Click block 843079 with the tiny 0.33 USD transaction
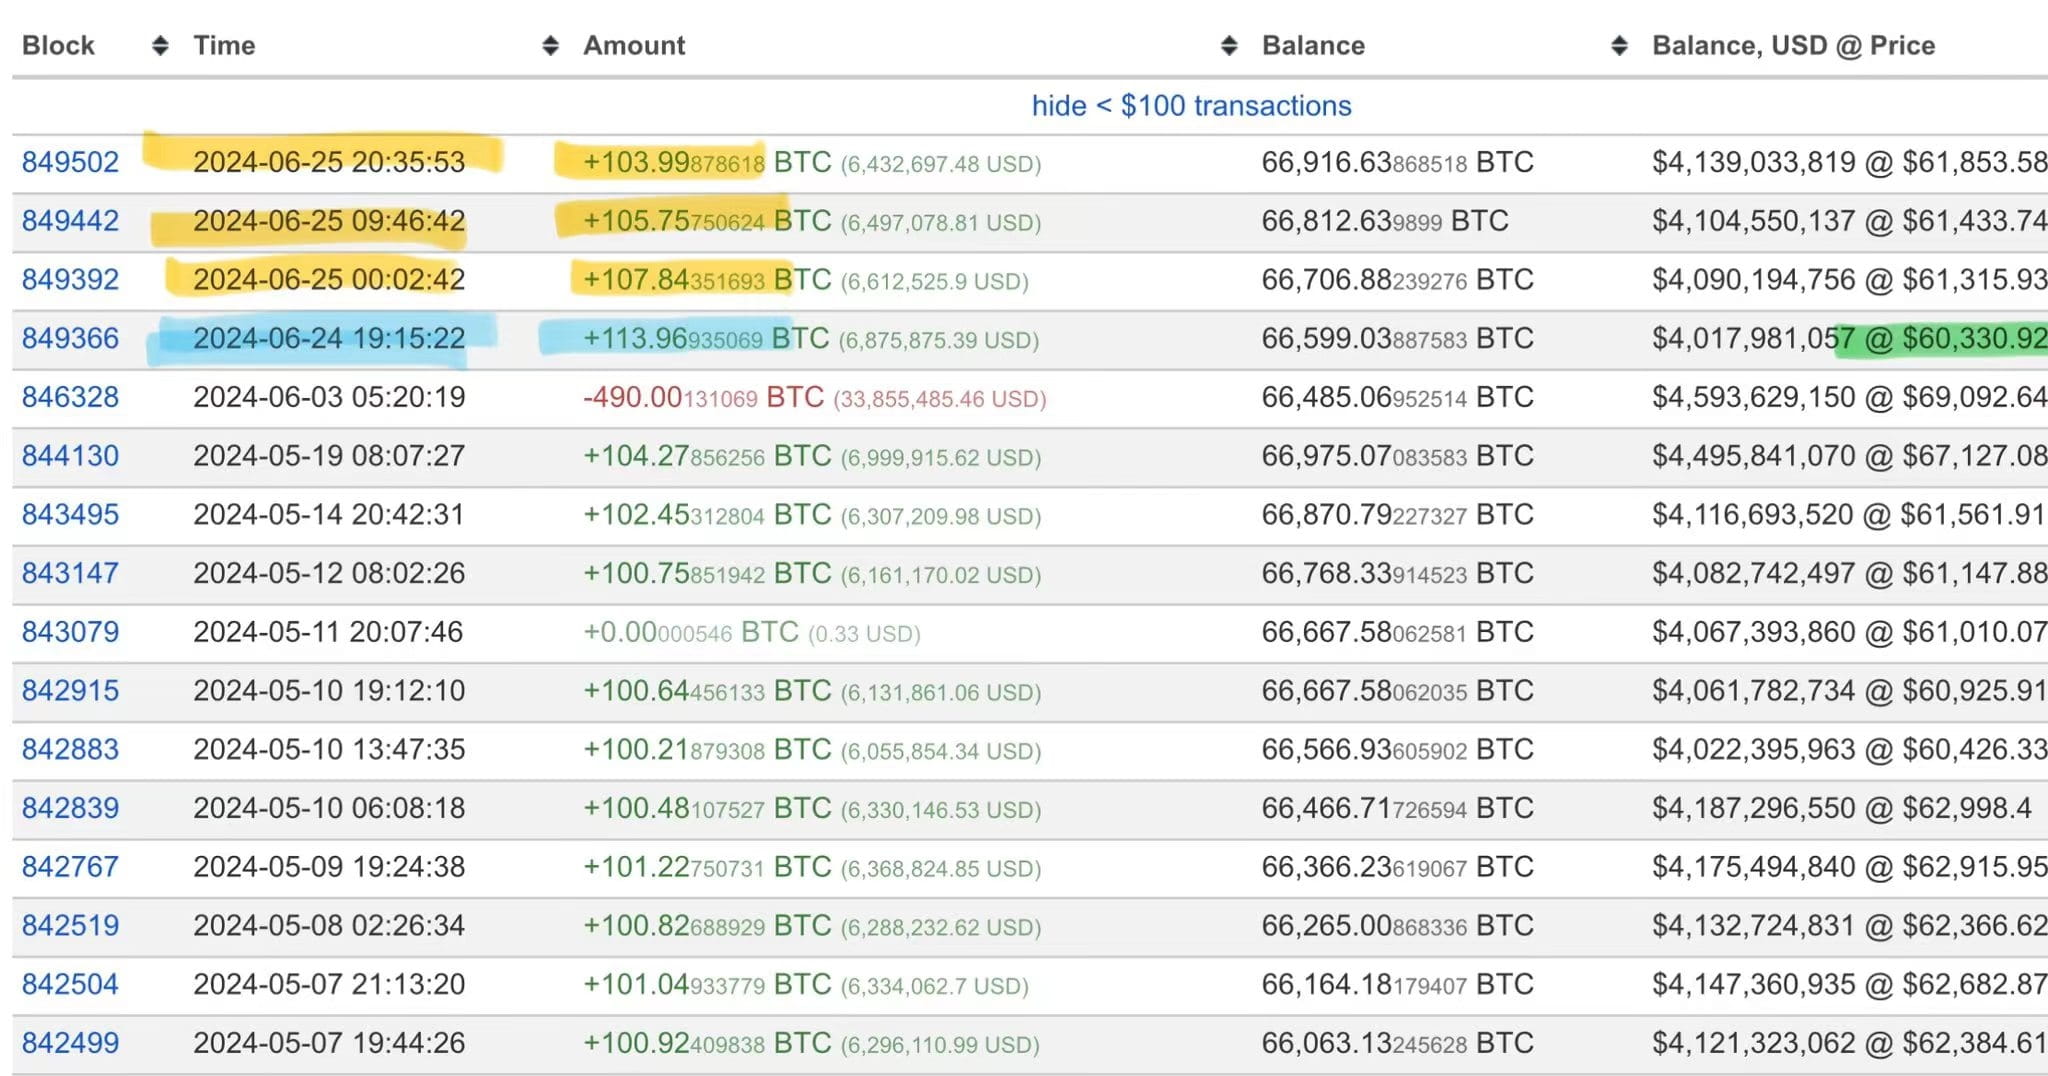2048x1076 pixels. (x=69, y=632)
